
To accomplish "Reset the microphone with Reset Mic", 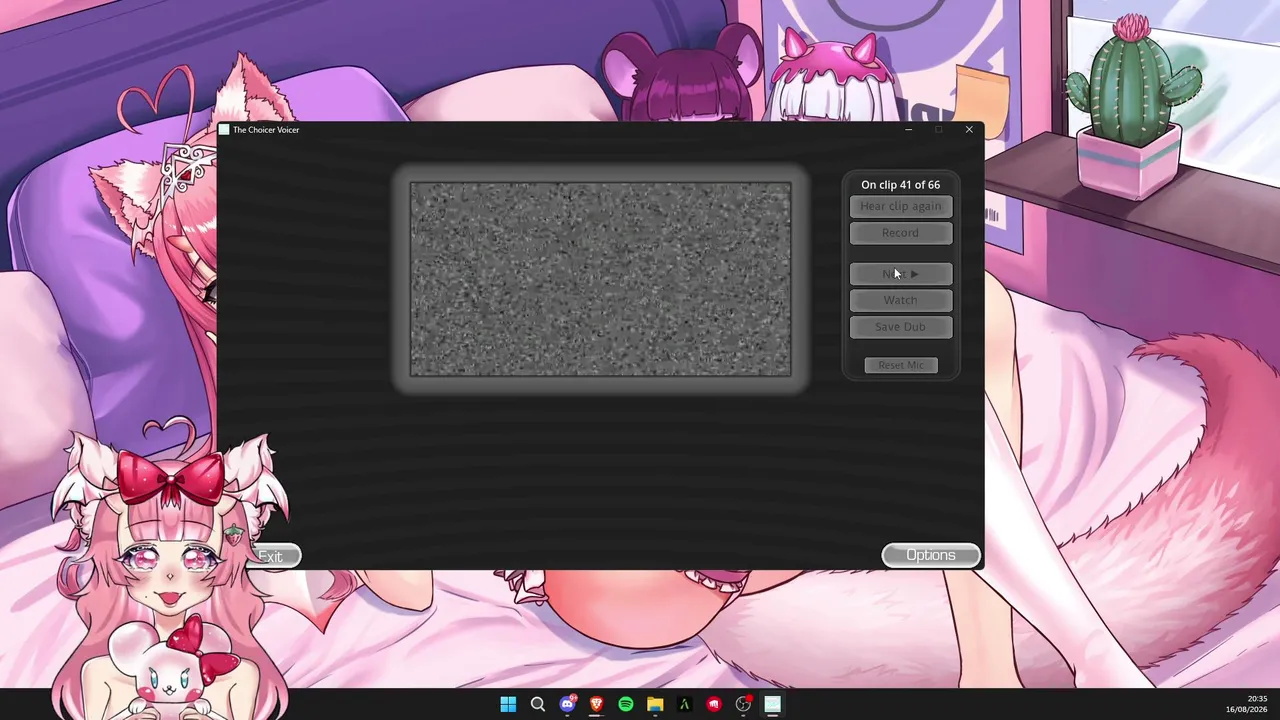I will point(901,365).
